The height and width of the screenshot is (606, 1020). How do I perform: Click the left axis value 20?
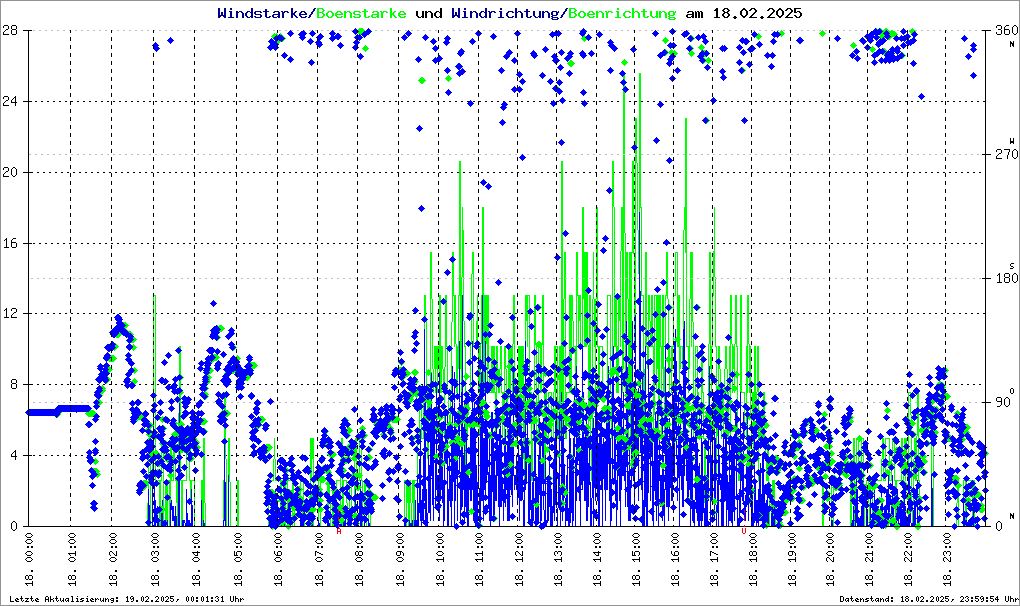click(9, 172)
